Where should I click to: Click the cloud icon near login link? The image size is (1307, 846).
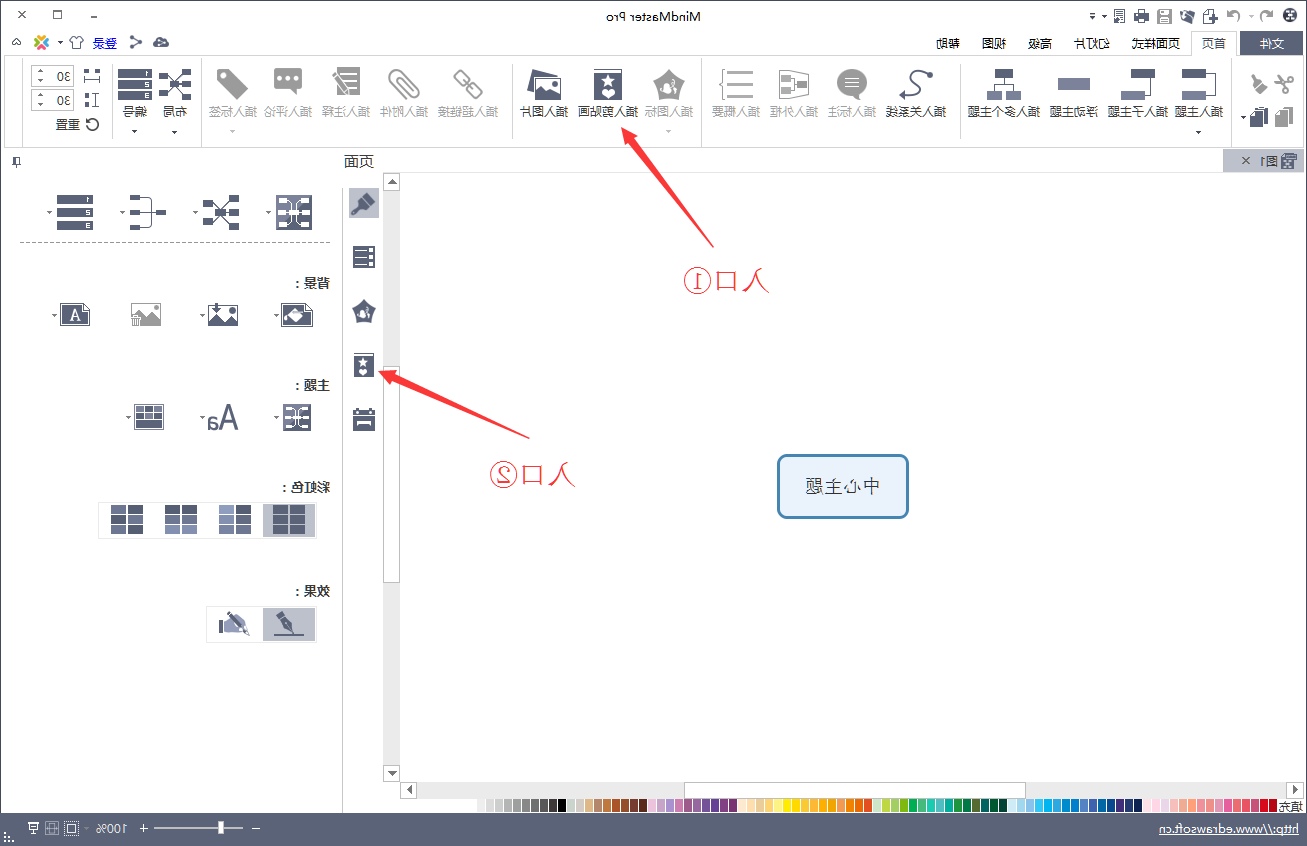tap(160, 43)
